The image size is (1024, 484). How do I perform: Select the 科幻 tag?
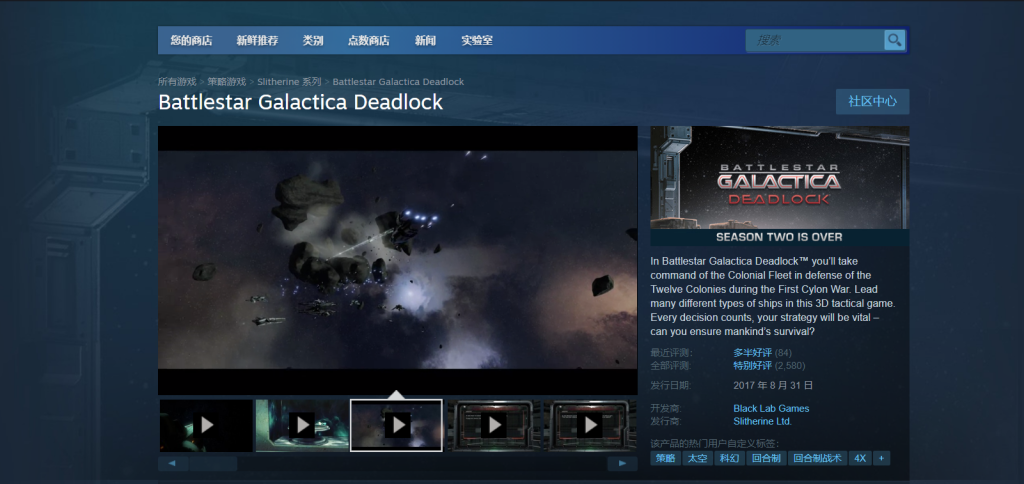click(729, 458)
